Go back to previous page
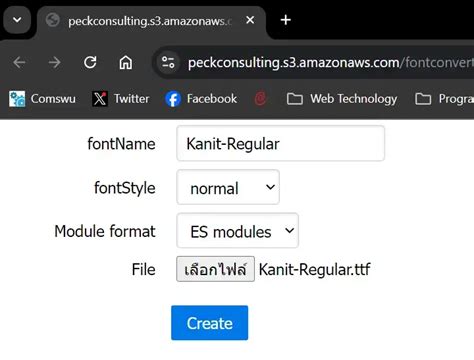This screenshot has width=474, height=360. click(19, 62)
